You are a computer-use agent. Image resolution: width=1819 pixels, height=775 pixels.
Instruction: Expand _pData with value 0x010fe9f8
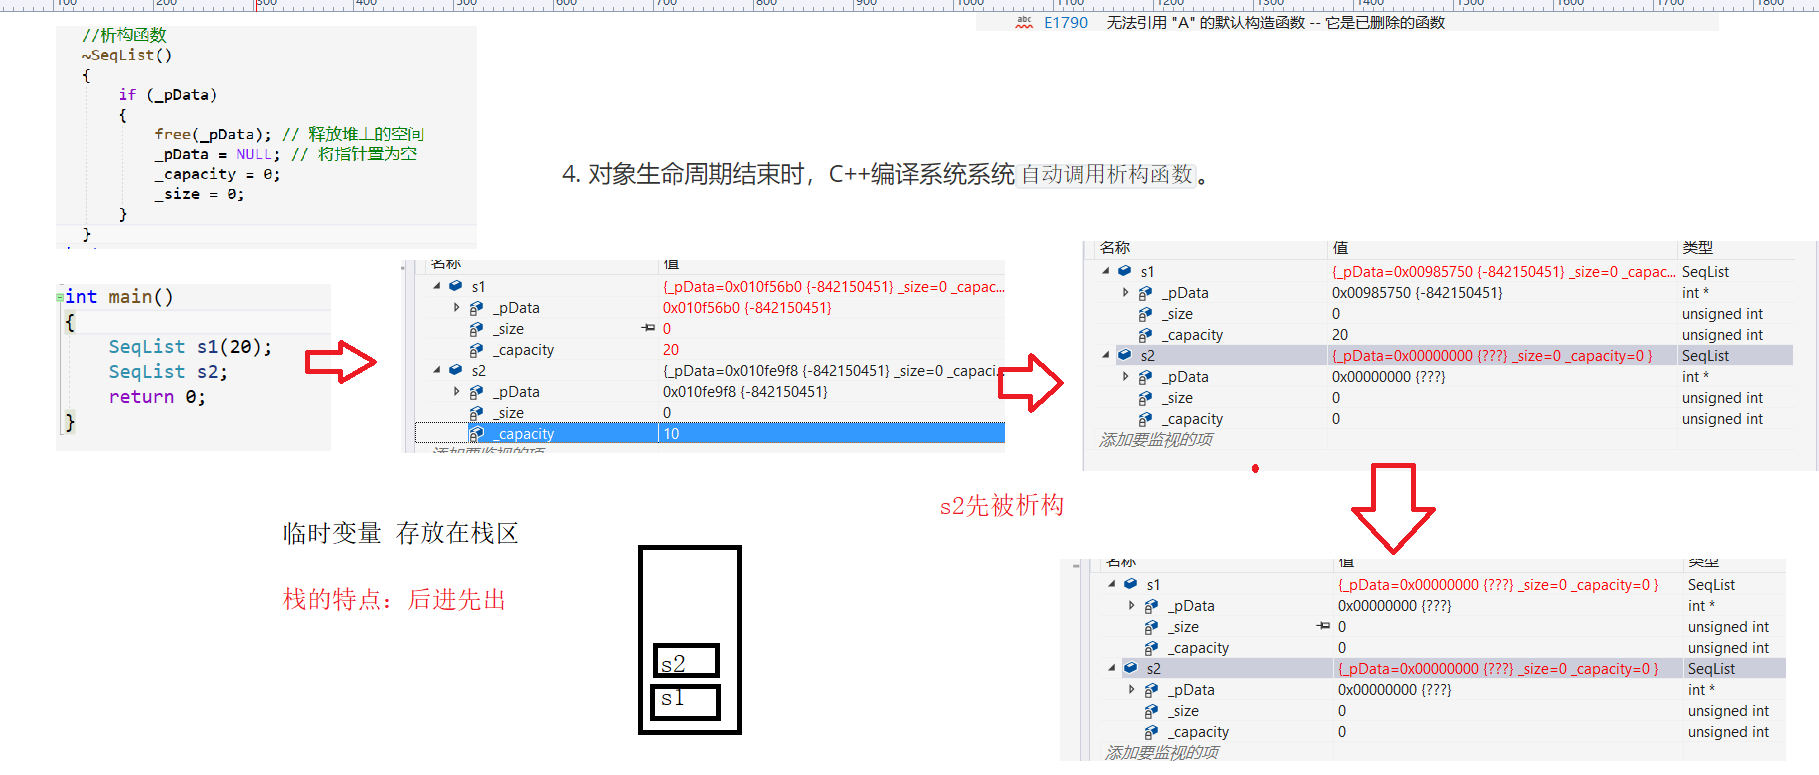coord(457,392)
